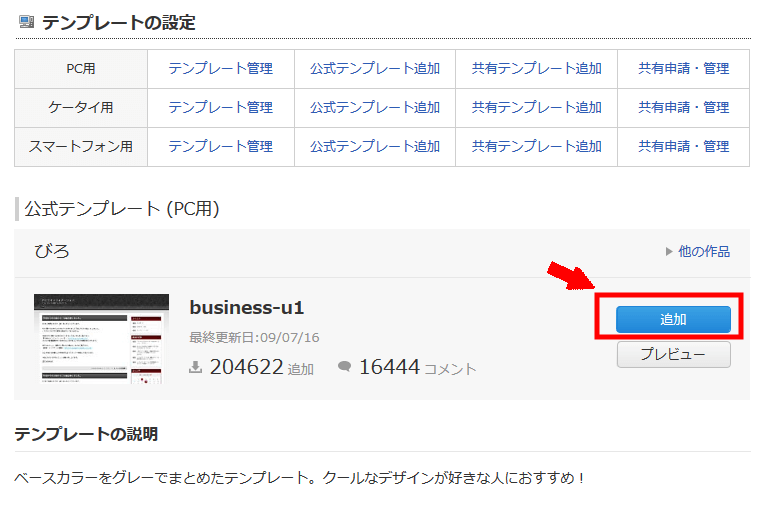Click the computer icon beside テンプレートの設定
Screen dimensions: 777x530
26,22
